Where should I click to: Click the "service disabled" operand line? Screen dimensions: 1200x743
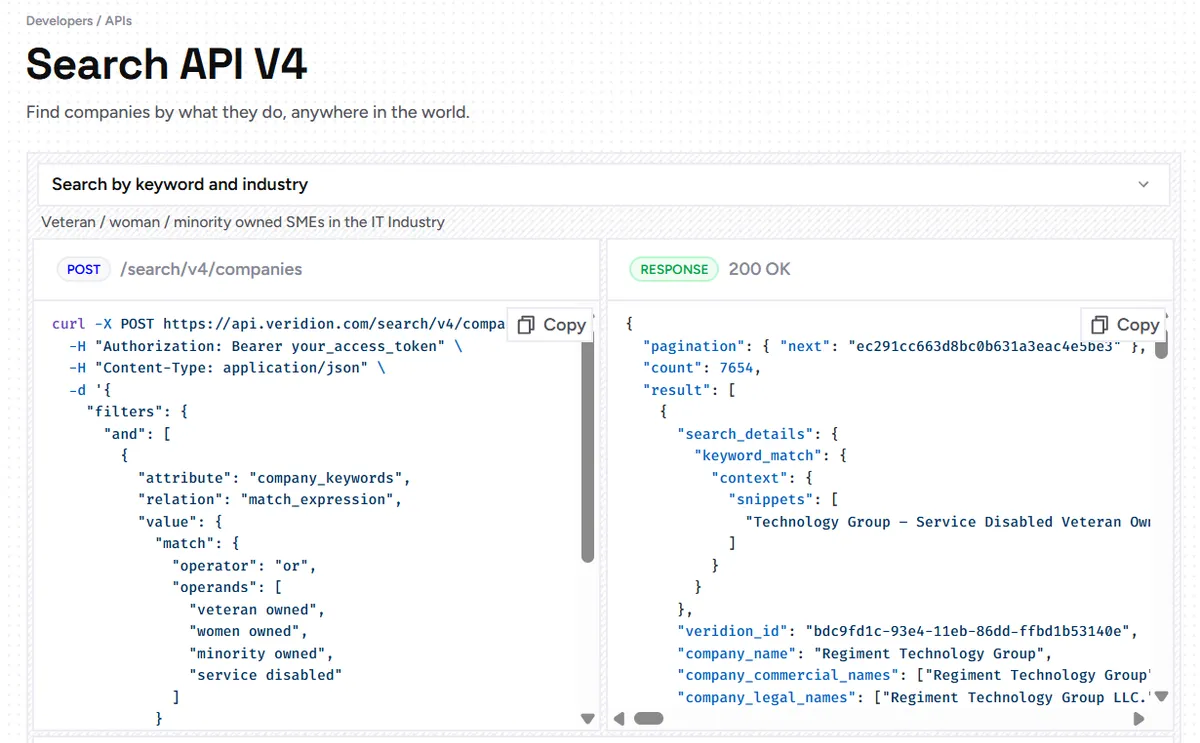pos(266,675)
